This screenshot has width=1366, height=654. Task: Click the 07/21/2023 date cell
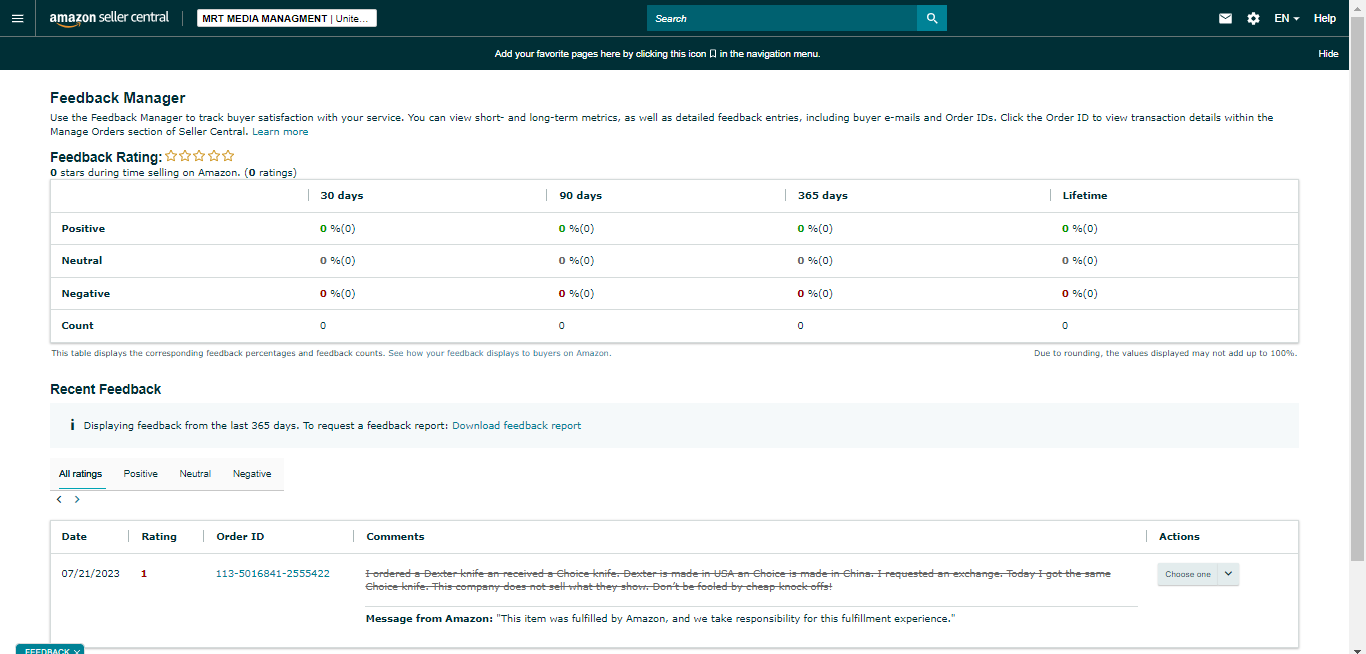[x=90, y=574]
